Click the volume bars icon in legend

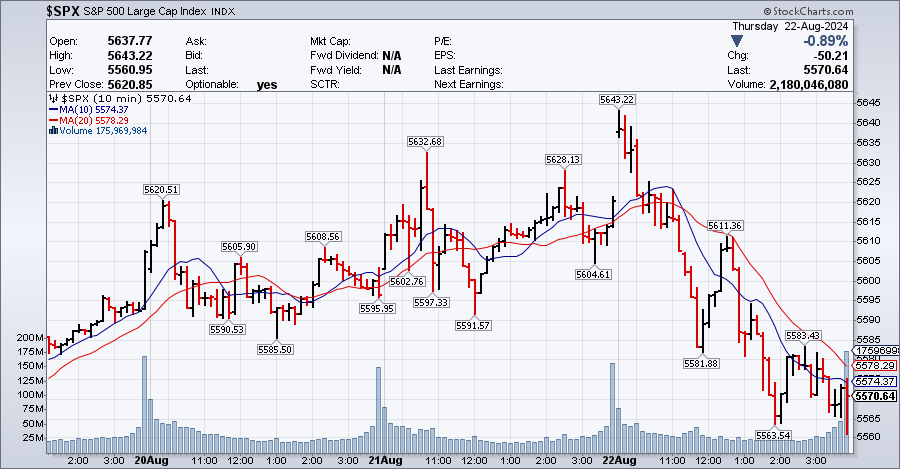click(x=52, y=130)
